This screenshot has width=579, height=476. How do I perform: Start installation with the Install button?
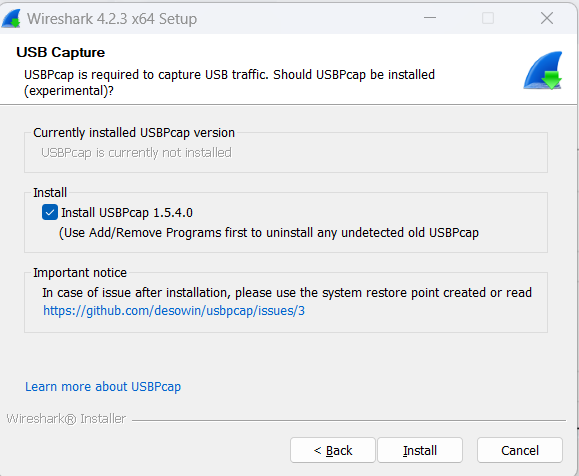pyautogui.click(x=420, y=450)
